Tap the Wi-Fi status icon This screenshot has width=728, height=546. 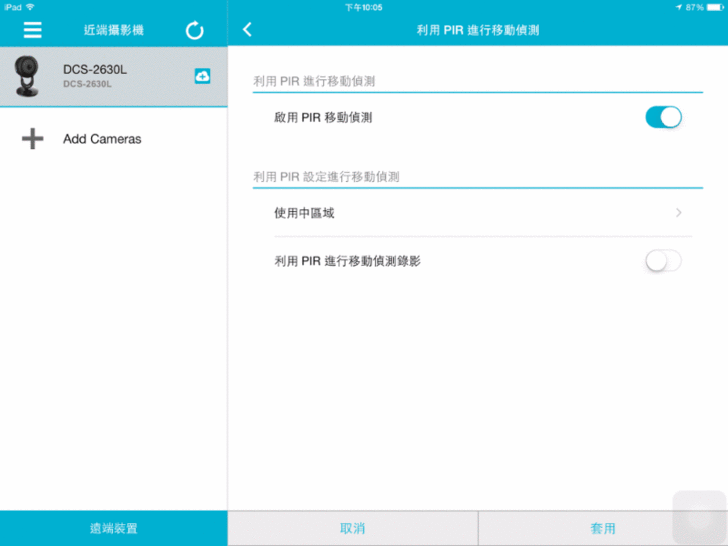click(x=30, y=7)
